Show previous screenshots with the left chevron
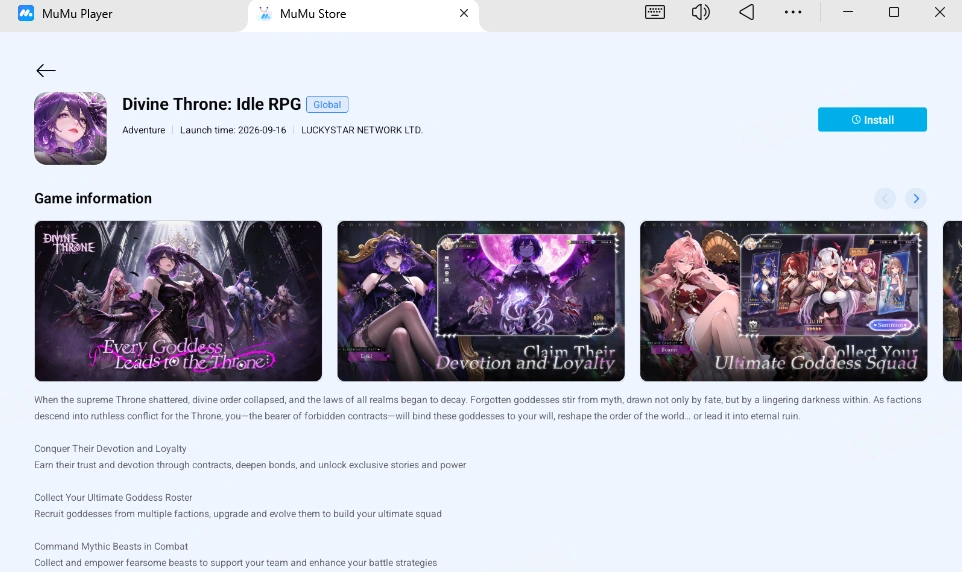Viewport: 962px width, 572px height. tap(885, 198)
